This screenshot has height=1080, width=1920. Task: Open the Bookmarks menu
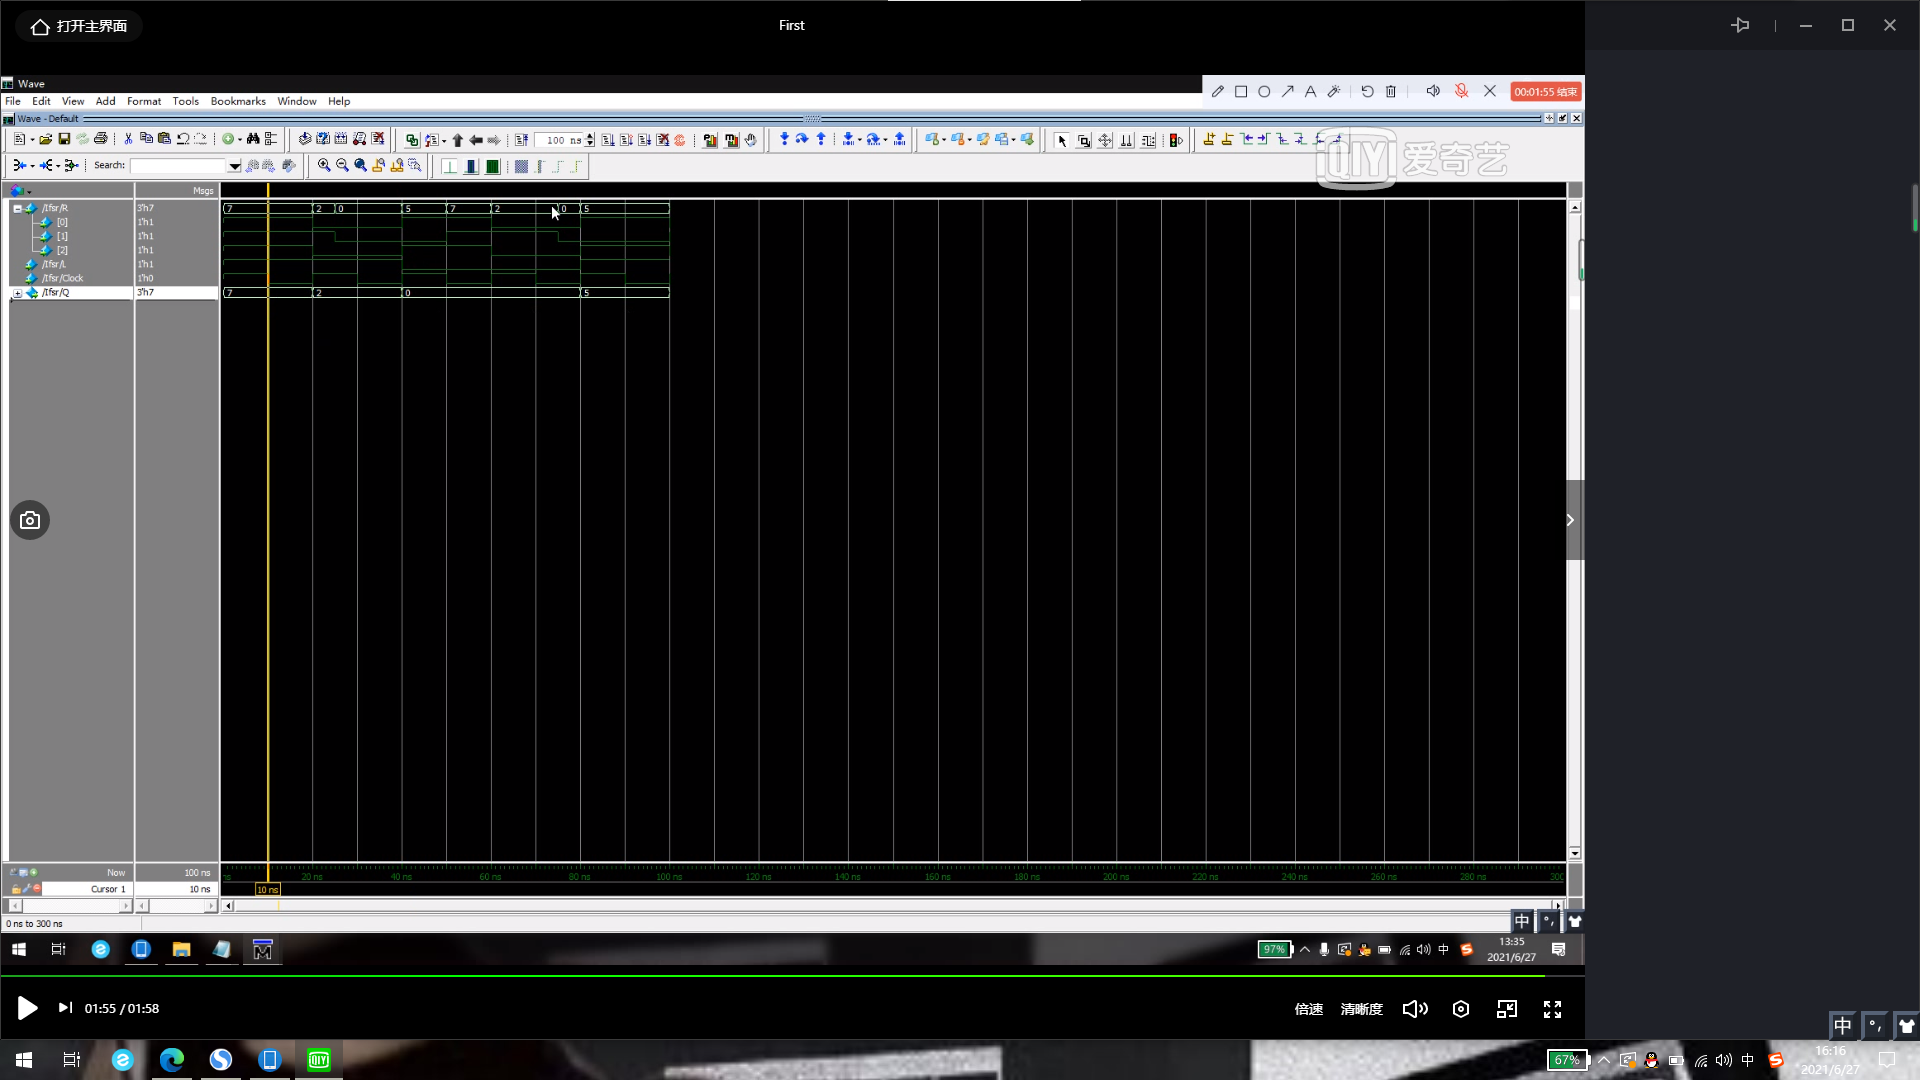click(x=238, y=101)
